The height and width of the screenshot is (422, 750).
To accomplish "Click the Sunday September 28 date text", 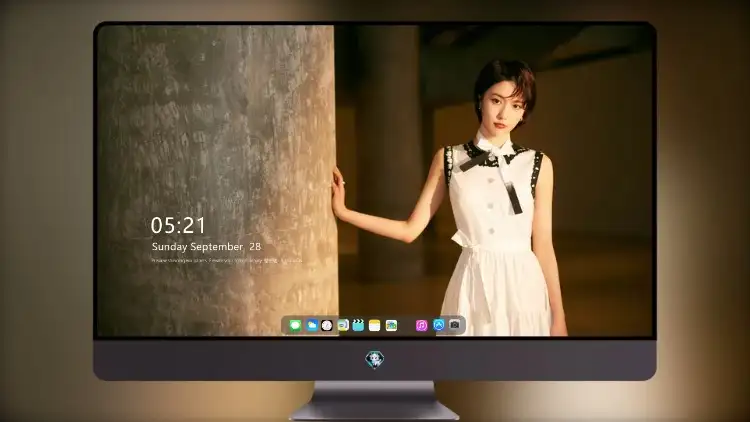I will (206, 246).
